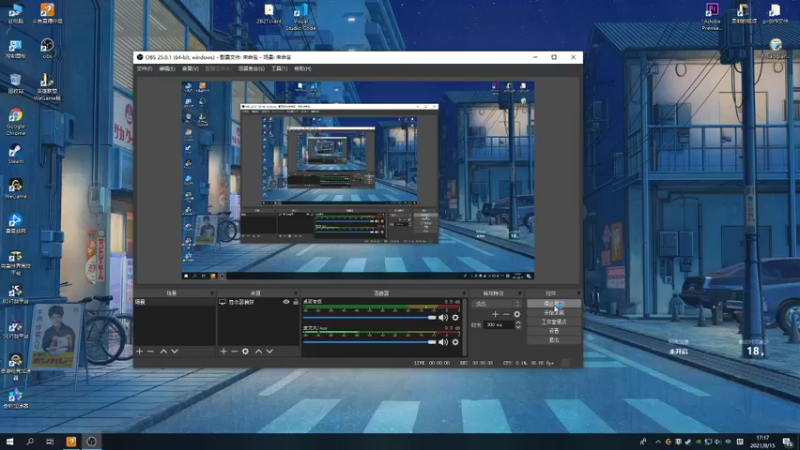
Task: Move scene down with Scenes down arrow
Action: point(174,352)
